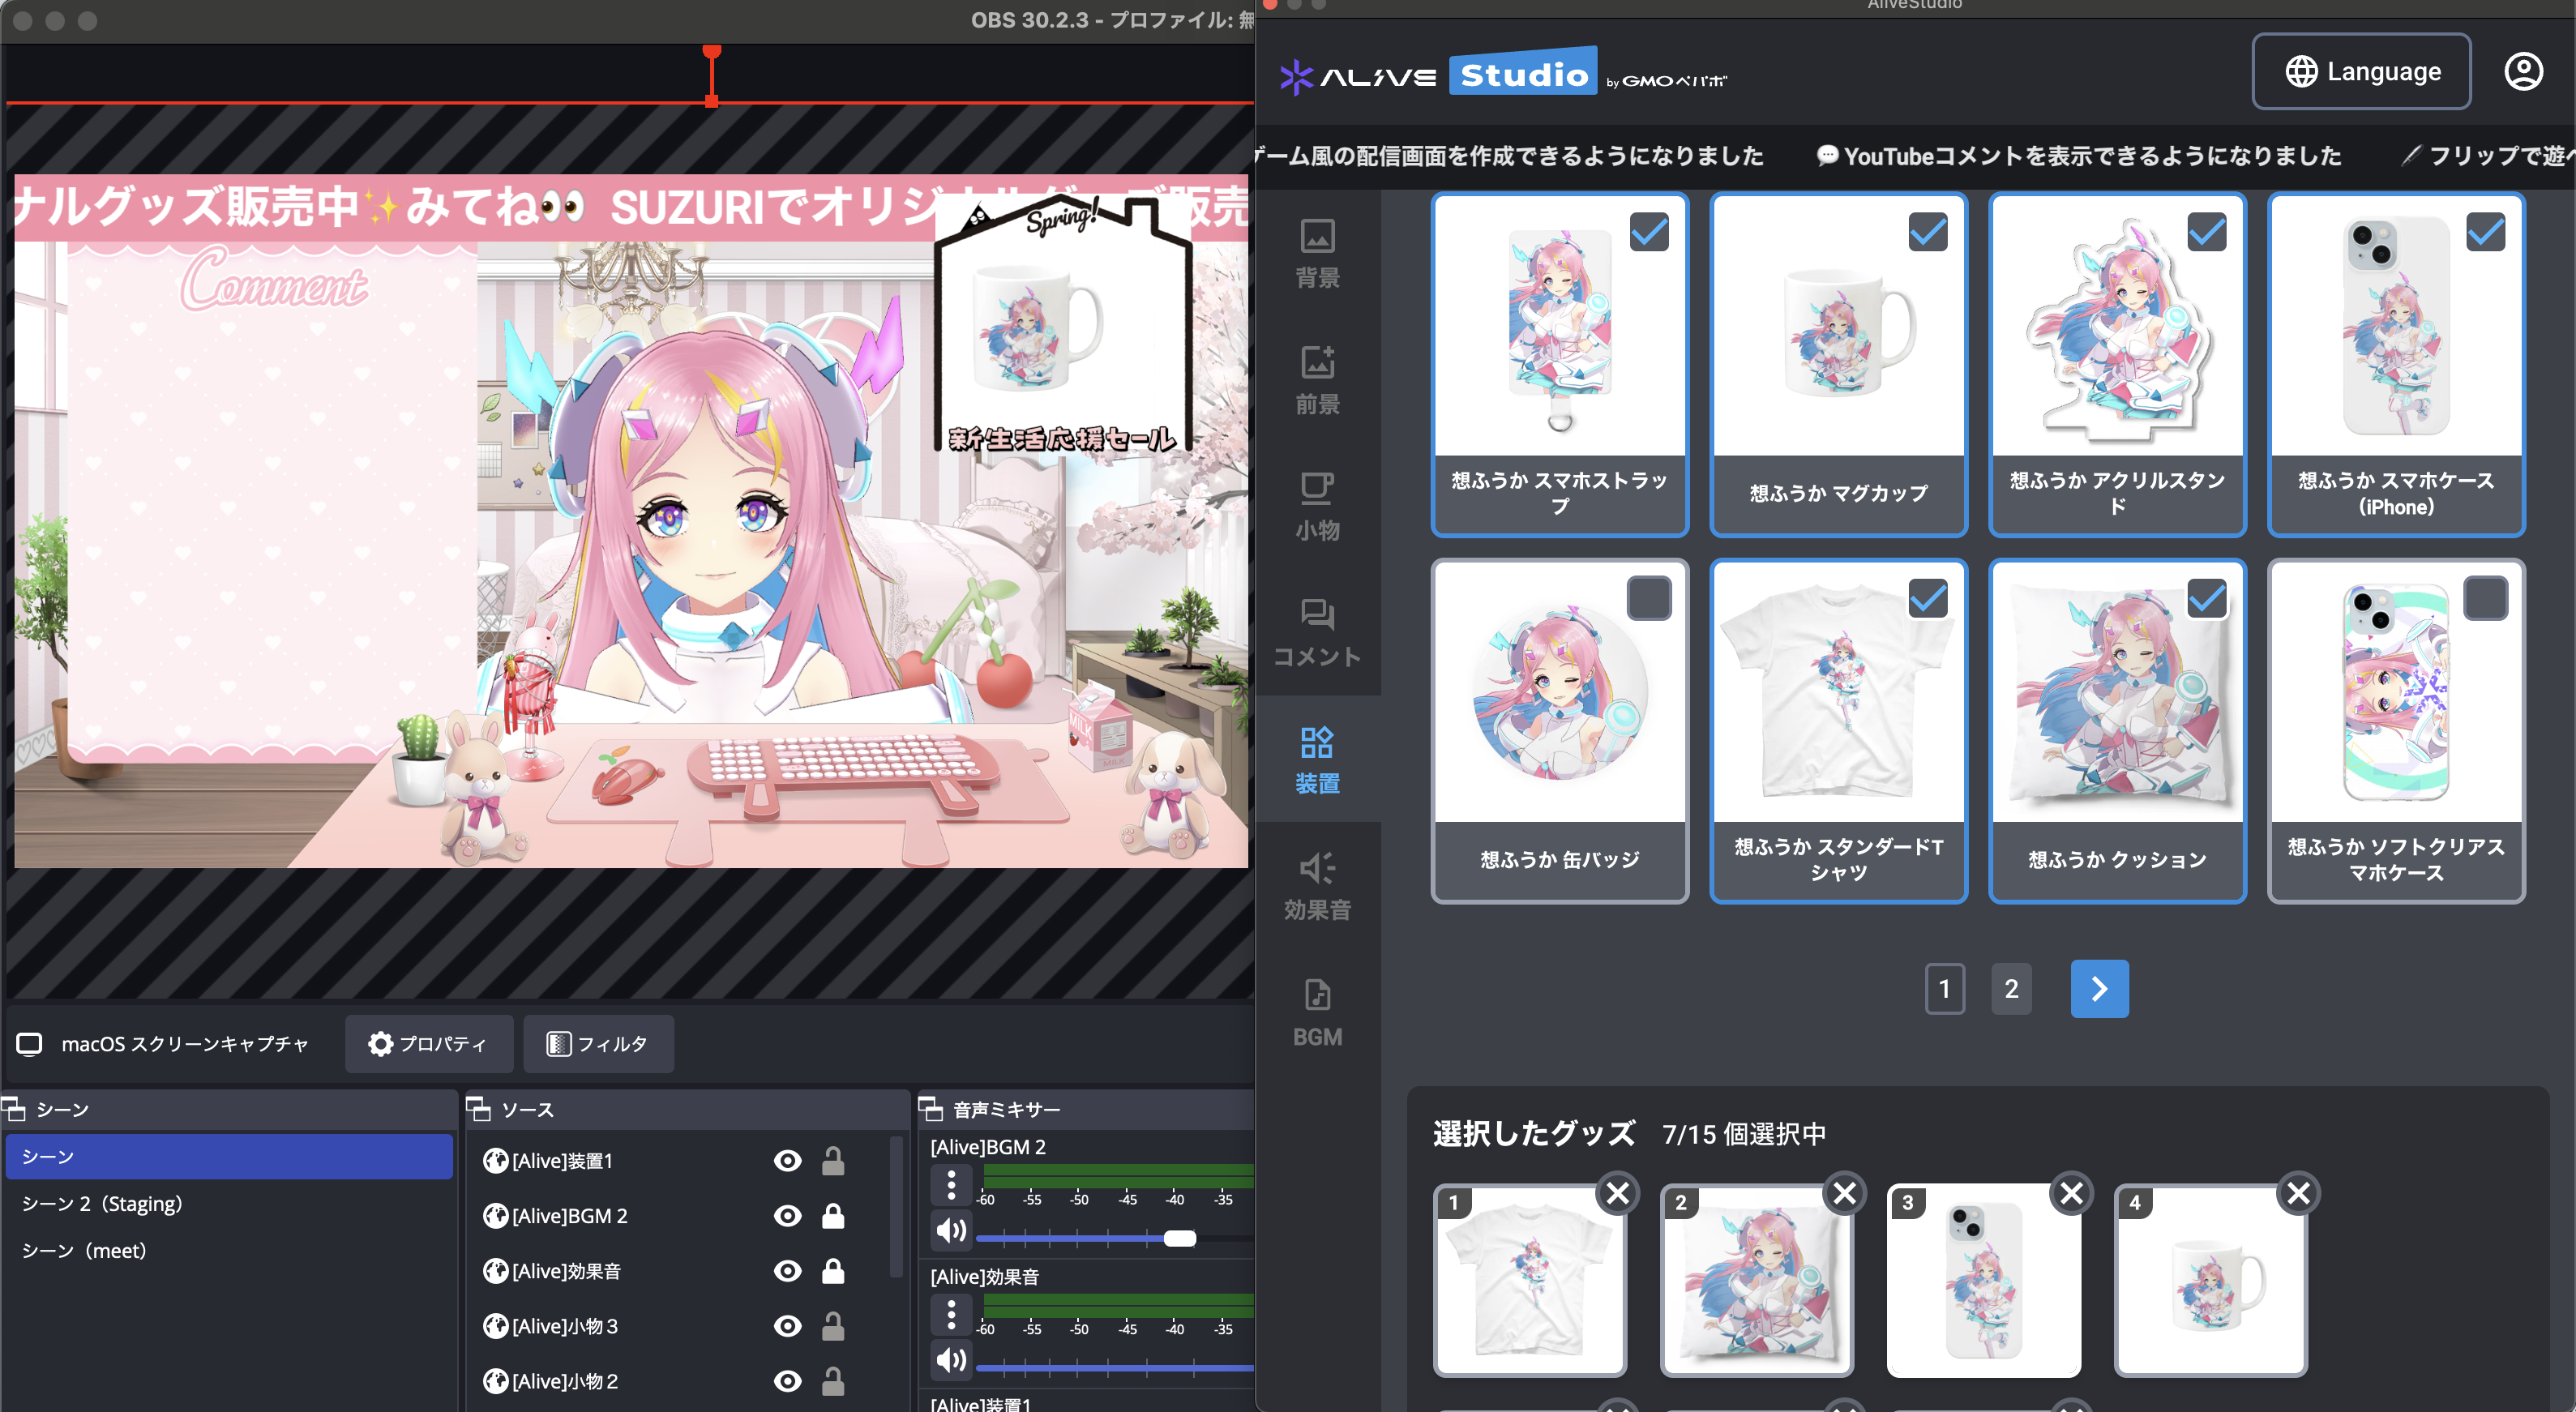
Task: Open the コメント comment sidebar section
Action: [x=1317, y=632]
